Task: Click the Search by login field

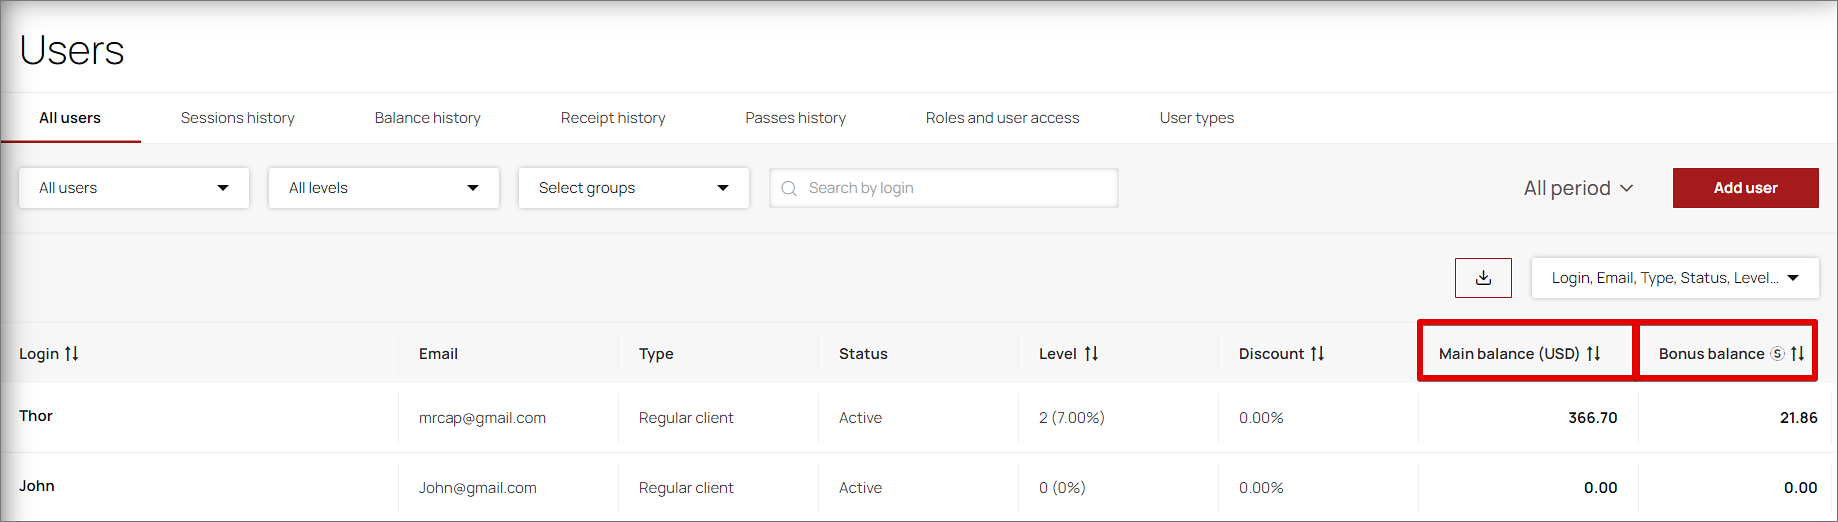Action: click(944, 188)
